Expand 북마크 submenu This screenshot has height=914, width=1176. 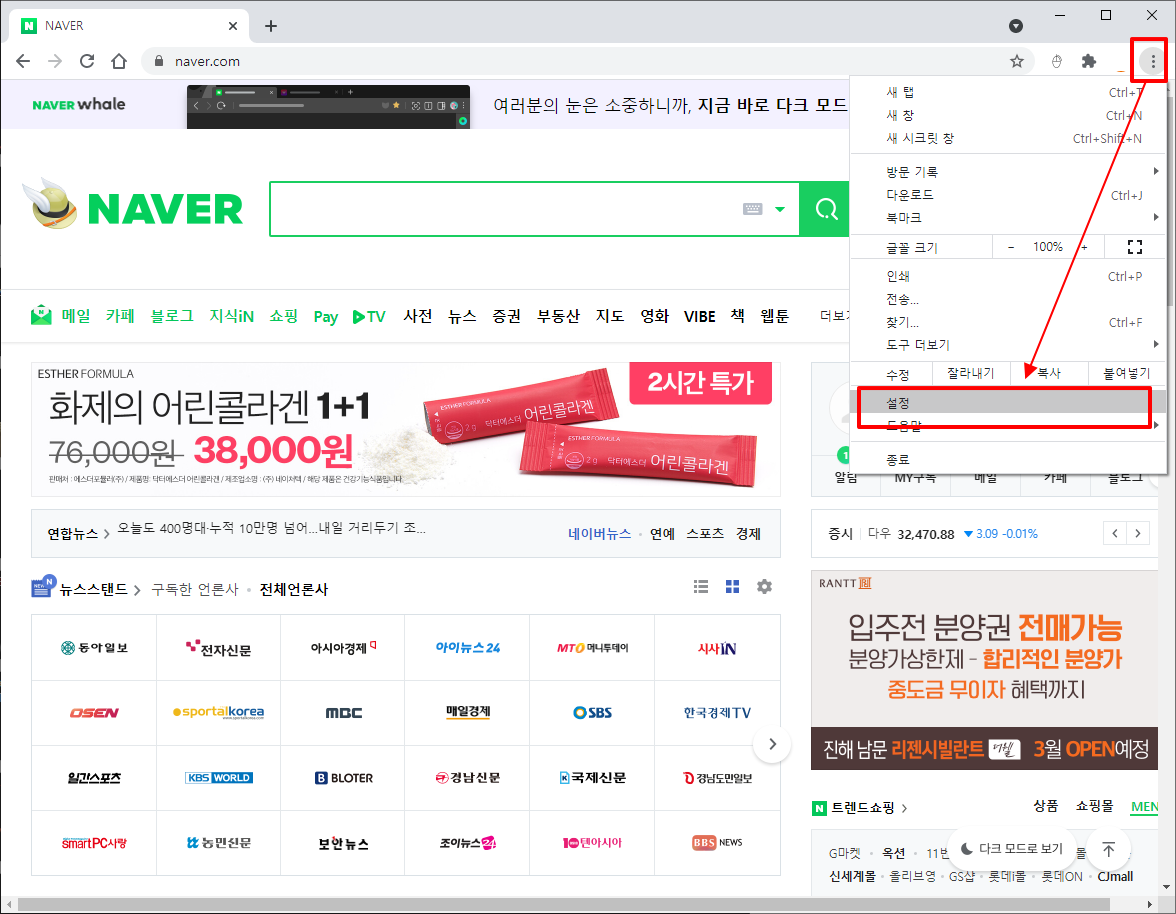click(1008, 217)
